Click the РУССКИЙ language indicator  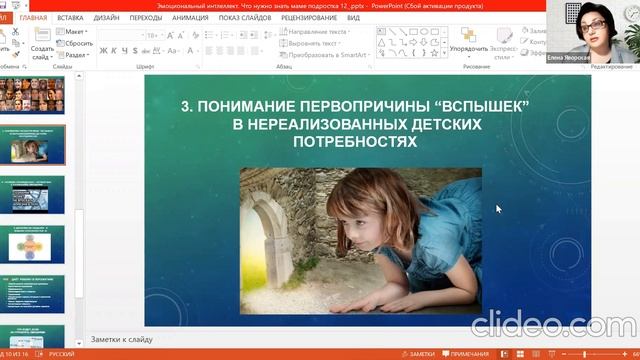62,354
